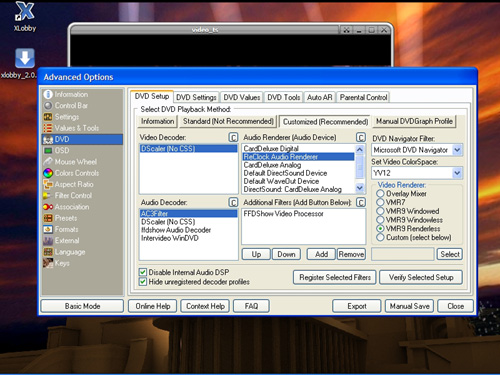
Task: Toggle Disable Internal Audio DSP checkbox
Action: [x=143, y=272]
